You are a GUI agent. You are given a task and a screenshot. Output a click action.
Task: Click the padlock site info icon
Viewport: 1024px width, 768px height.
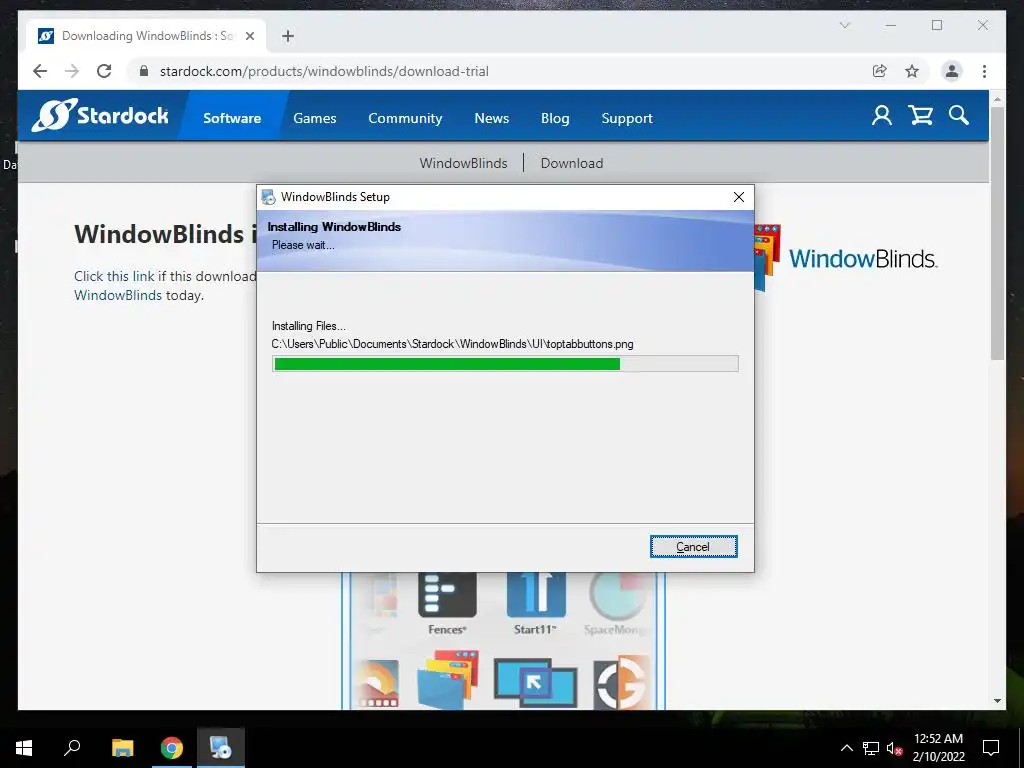[144, 71]
